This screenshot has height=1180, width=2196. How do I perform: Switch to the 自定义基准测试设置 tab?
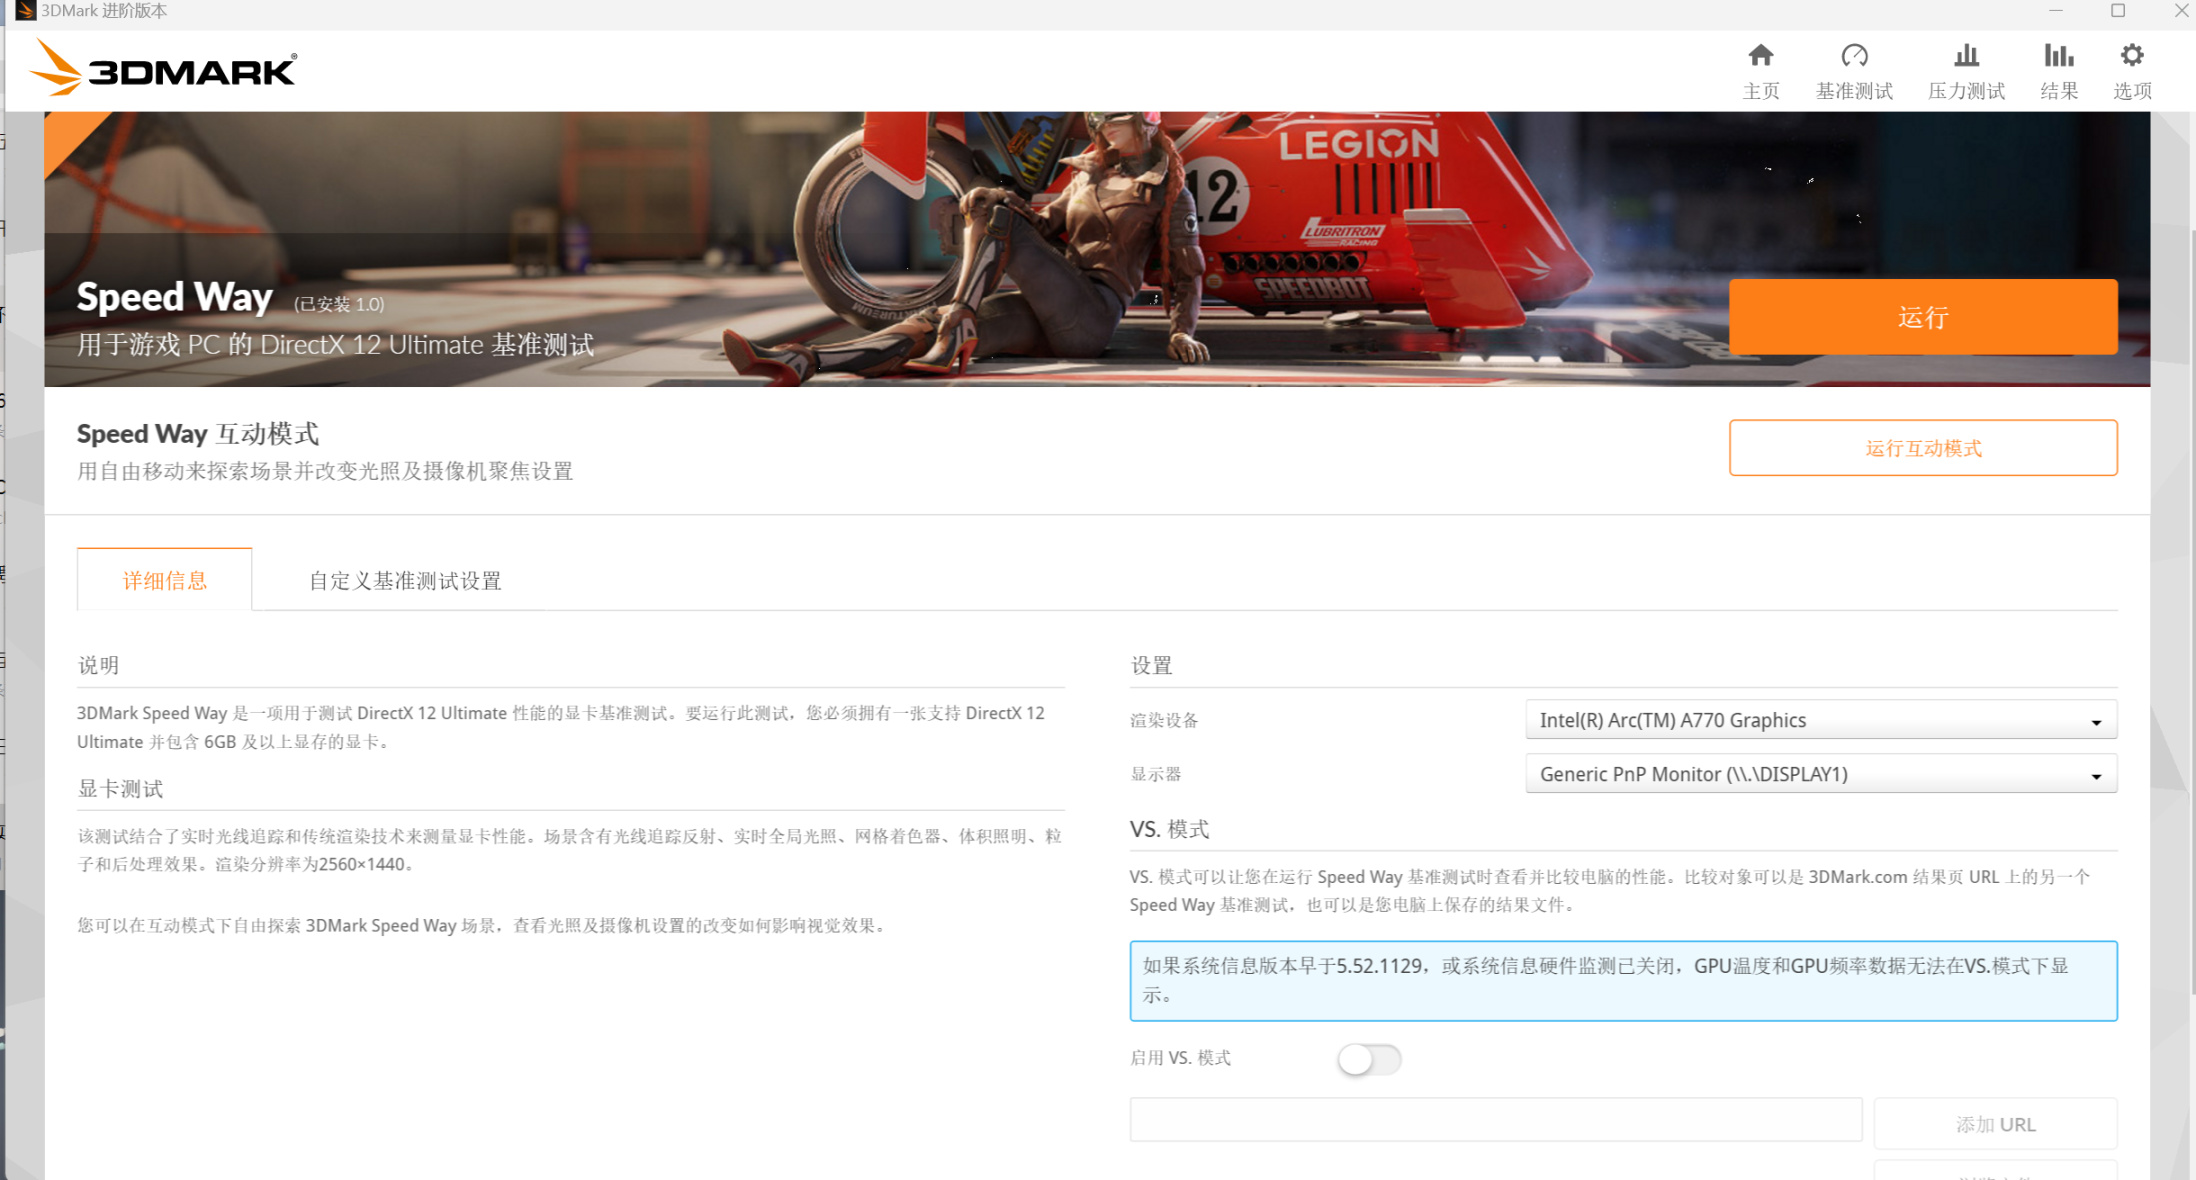[x=405, y=581]
